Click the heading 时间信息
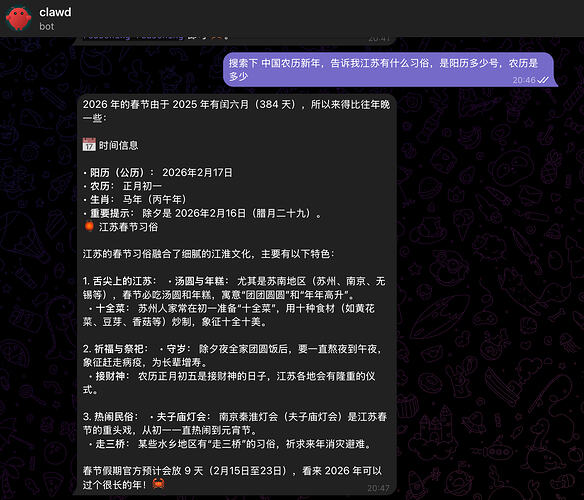The image size is (584, 500). pyautogui.click(x=118, y=145)
